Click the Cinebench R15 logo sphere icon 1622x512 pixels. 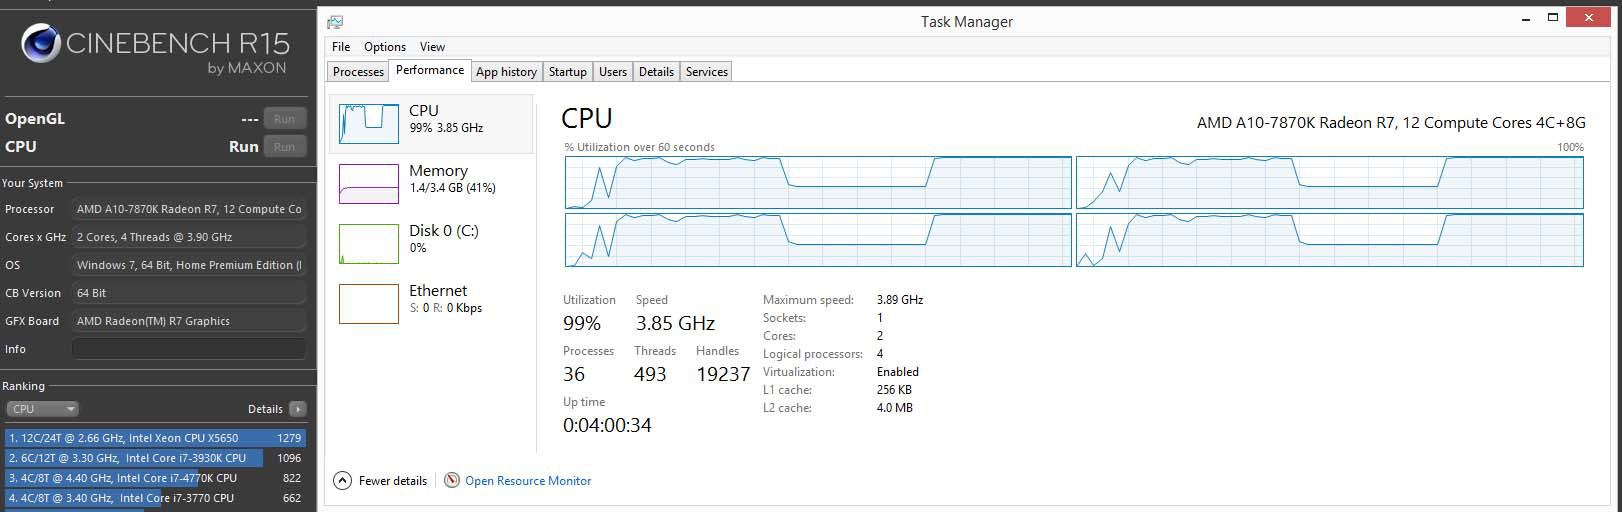pos(42,45)
